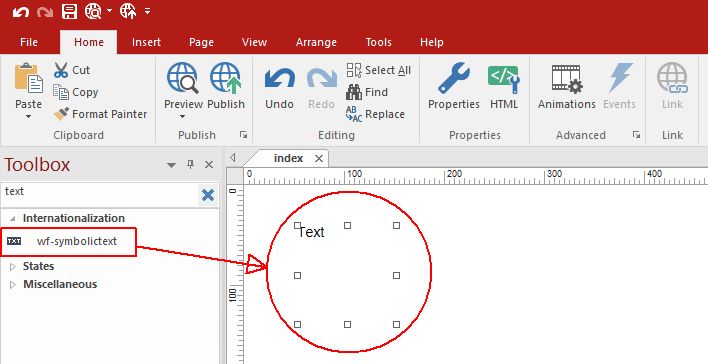Image resolution: width=708 pixels, height=364 pixels.
Task: Toggle the Toolbox auto-hide pin
Action: click(x=191, y=164)
